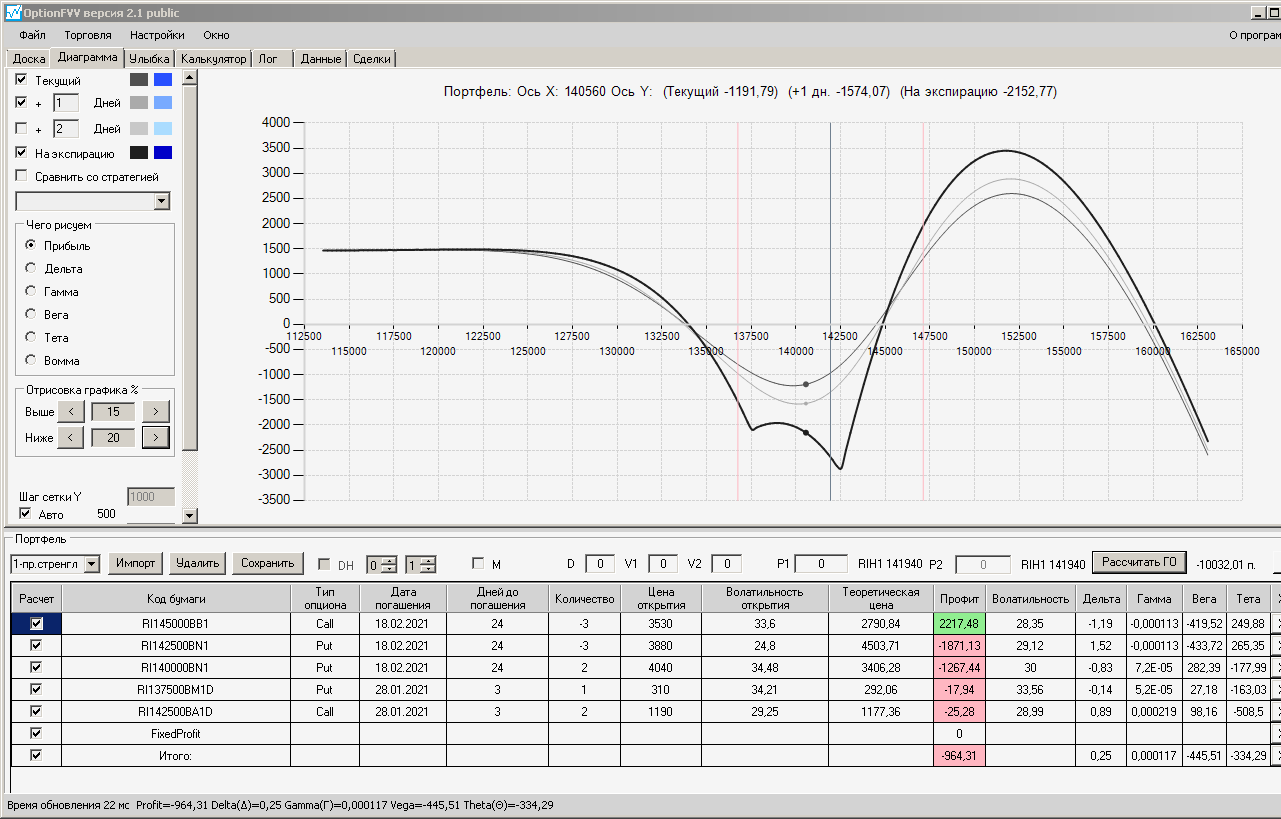
Task: Uncheck the Расчет box for RI145000BB1
Action: [37, 623]
